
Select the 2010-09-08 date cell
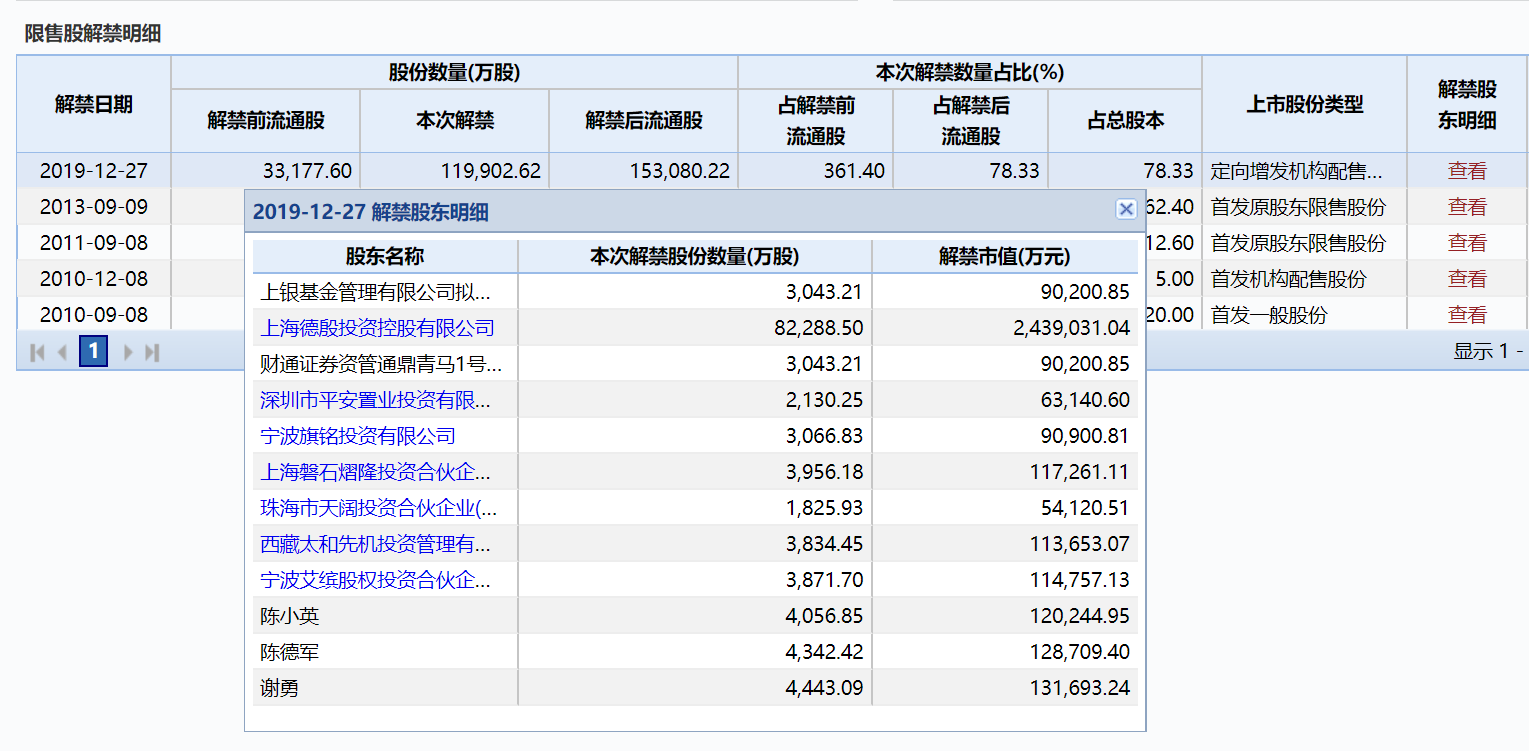94,315
